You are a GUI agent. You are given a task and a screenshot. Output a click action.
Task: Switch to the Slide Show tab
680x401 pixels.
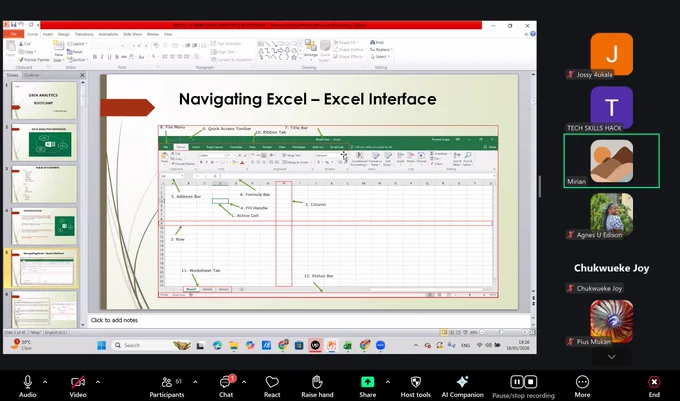pyautogui.click(x=132, y=34)
